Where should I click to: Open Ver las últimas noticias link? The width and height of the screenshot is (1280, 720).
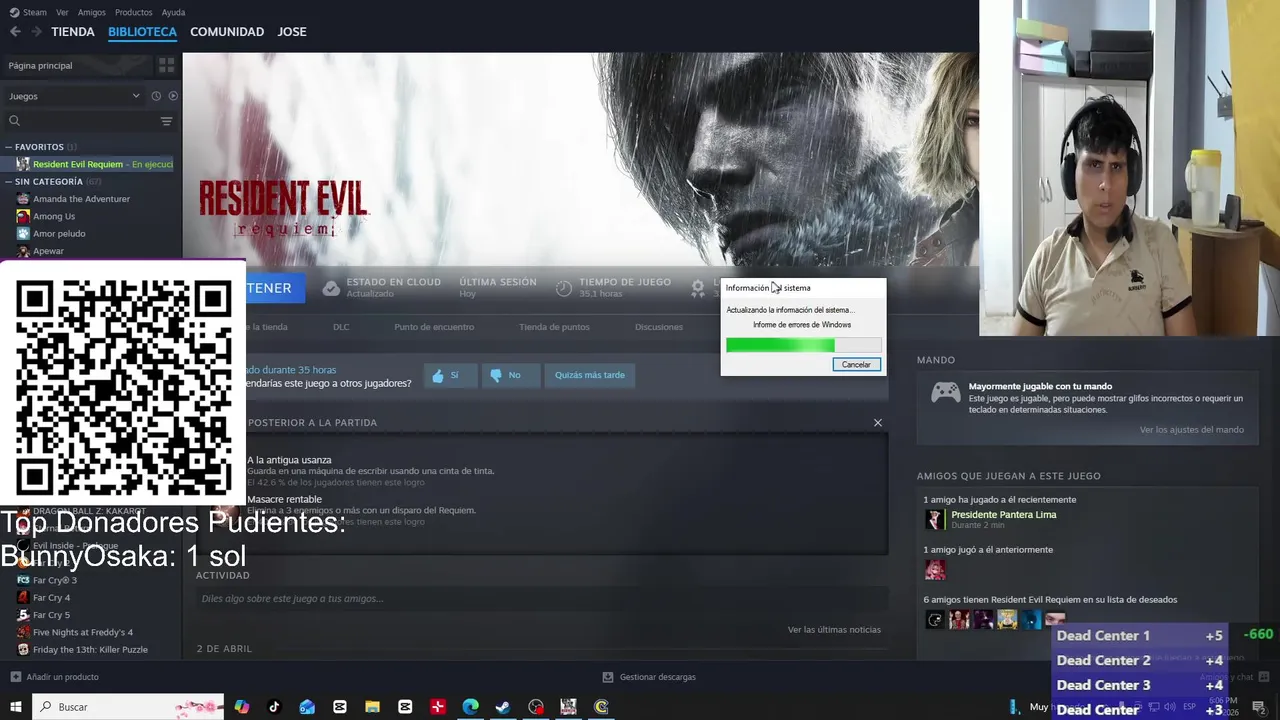834,630
